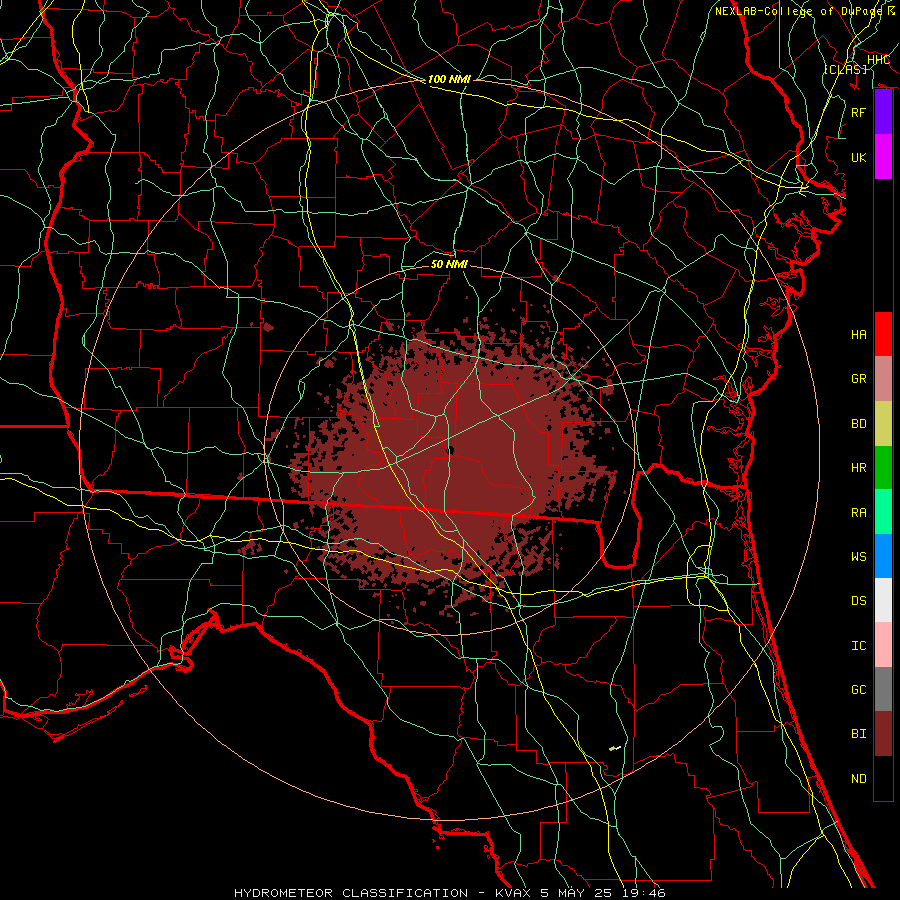Click the HR green legend swatch

883,468
